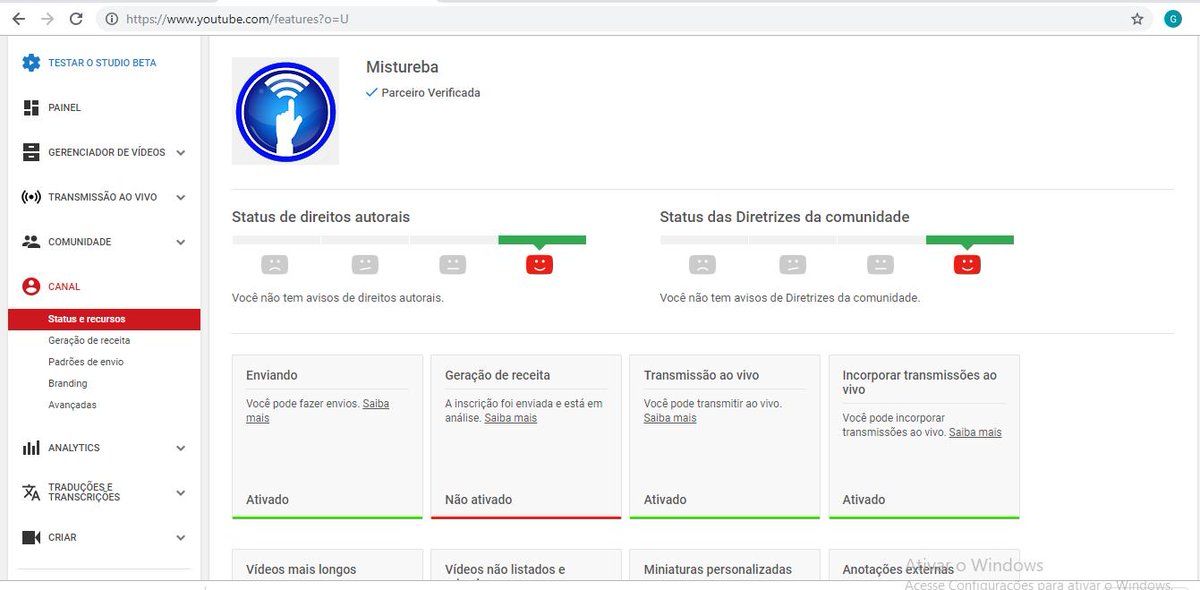This screenshot has width=1200, height=590.
Task: Click the browser address bar URL
Action: (x=237, y=19)
